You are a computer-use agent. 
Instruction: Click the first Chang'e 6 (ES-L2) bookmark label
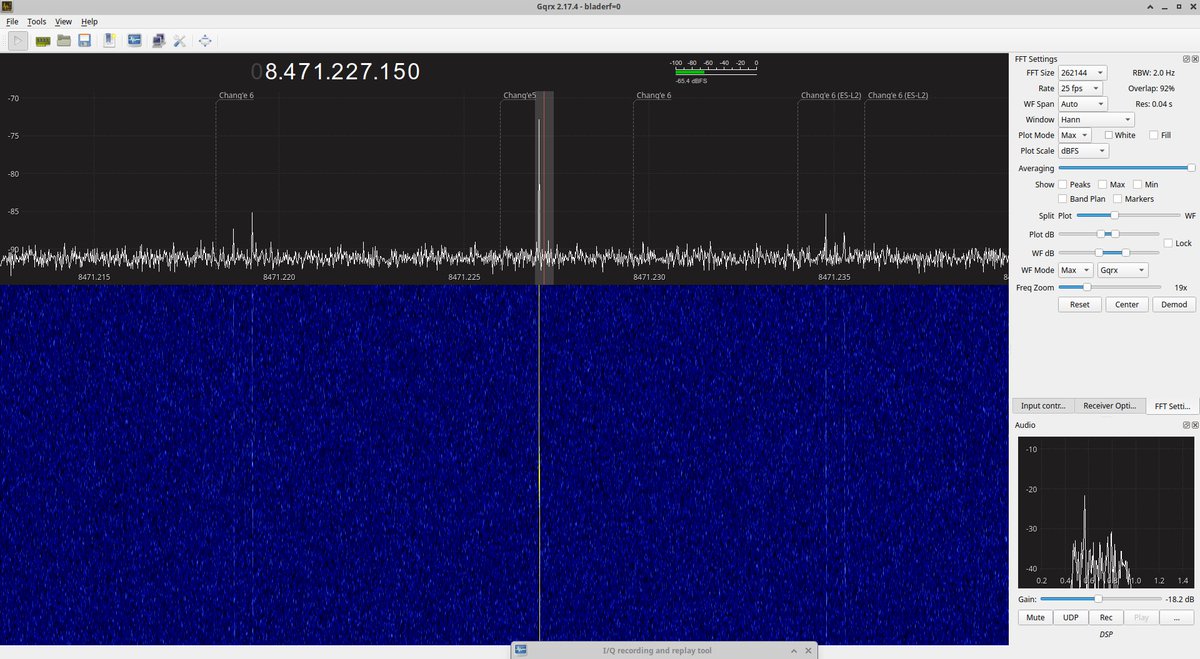831,96
